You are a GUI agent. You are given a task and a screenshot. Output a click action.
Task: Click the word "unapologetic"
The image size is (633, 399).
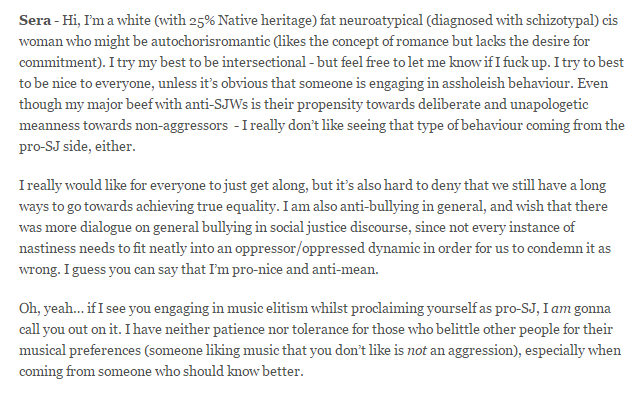point(549,105)
